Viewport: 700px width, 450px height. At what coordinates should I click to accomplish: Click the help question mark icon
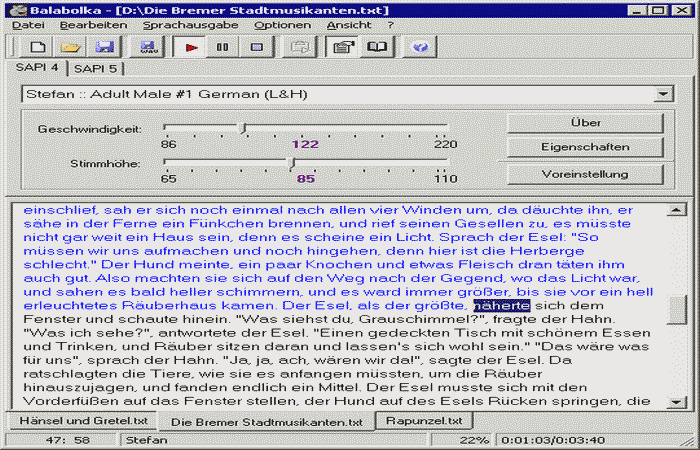[420, 47]
